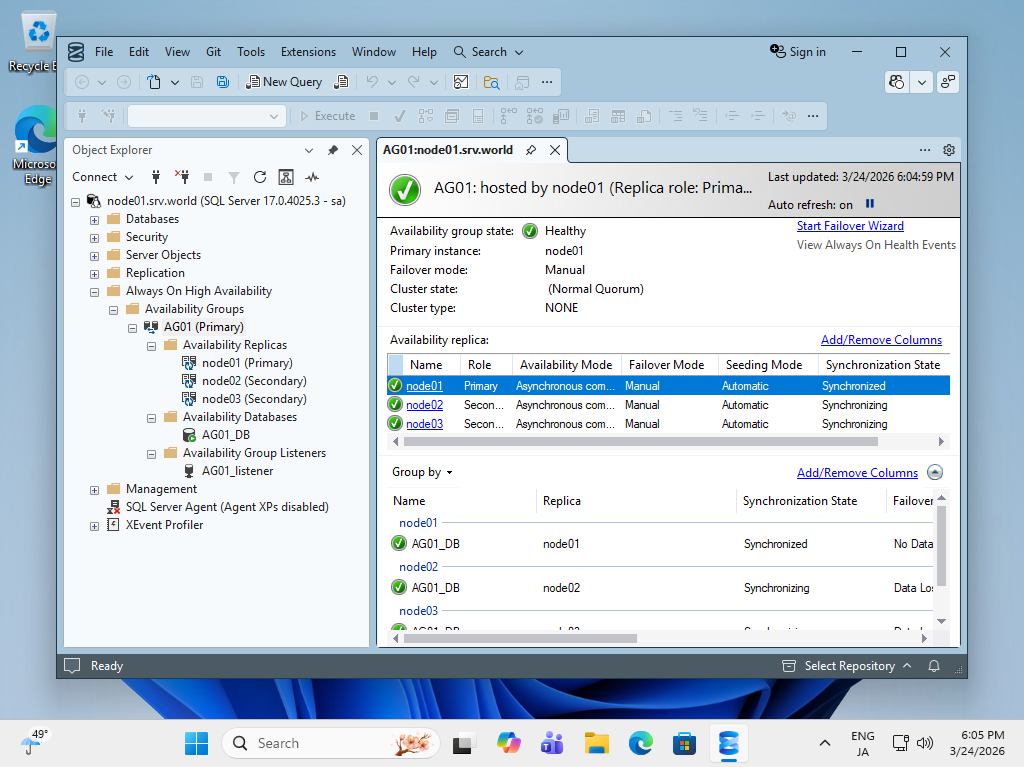Viewport: 1024px width, 767px height.
Task: Refresh the Object Explorer tree
Action: click(x=260, y=176)
